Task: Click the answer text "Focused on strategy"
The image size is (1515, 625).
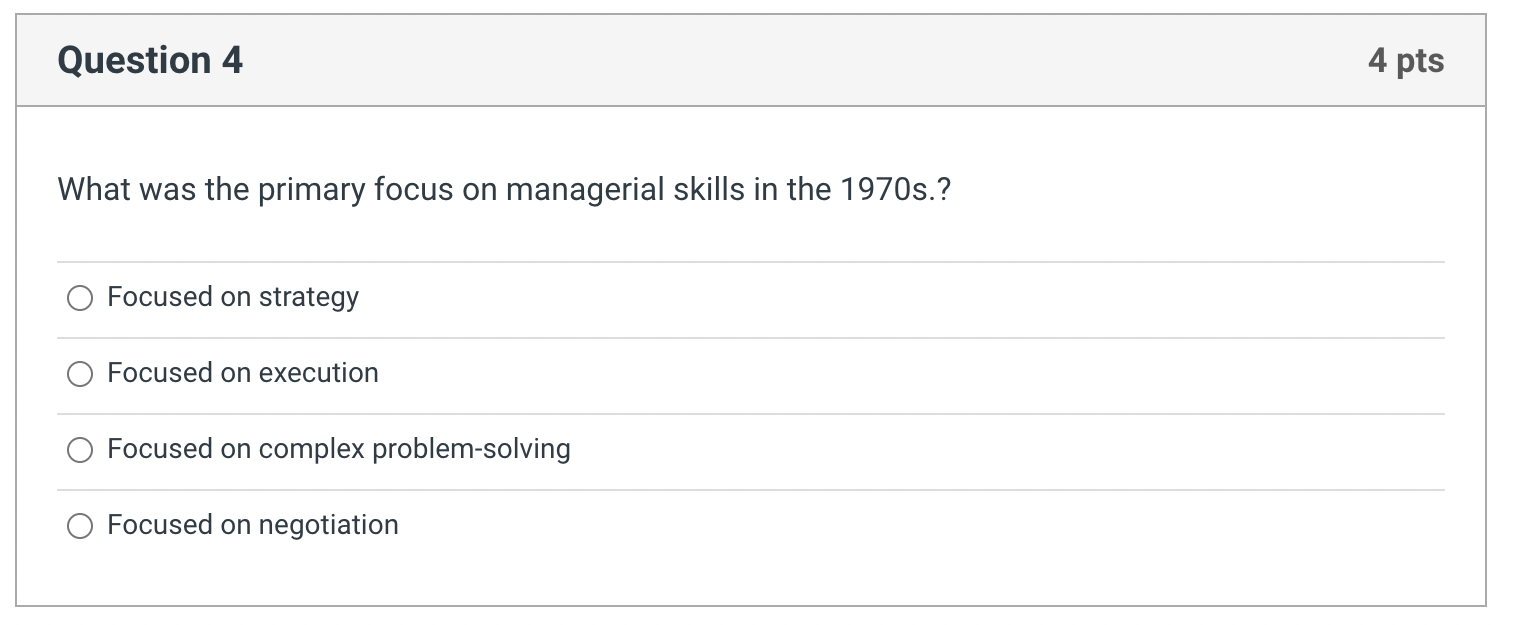Action: [233, 297]
